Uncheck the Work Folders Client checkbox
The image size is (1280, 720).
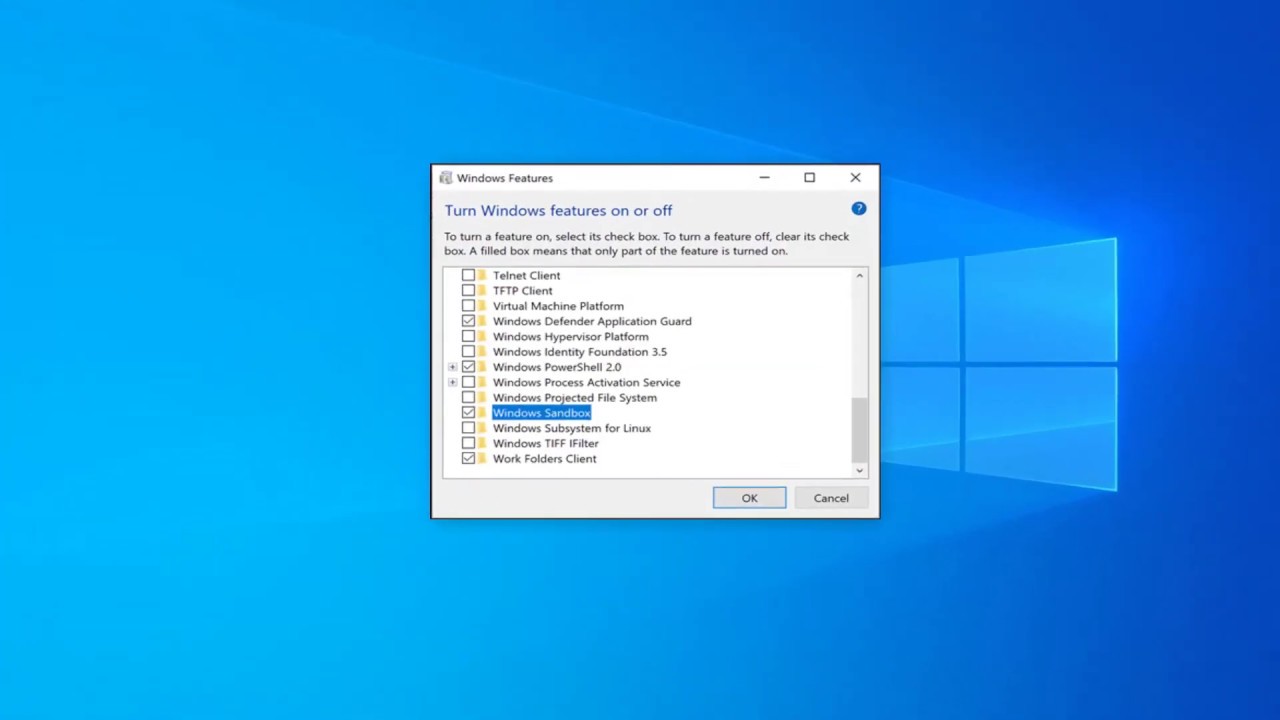(468, 459)
